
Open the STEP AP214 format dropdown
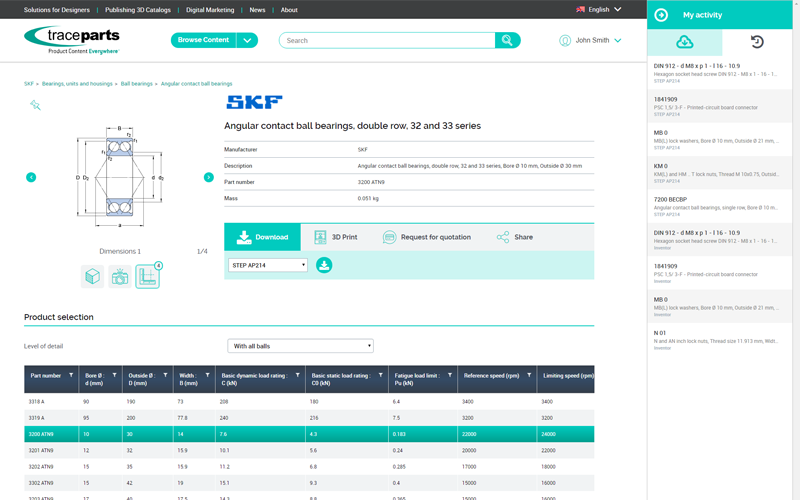pos(269,265)
